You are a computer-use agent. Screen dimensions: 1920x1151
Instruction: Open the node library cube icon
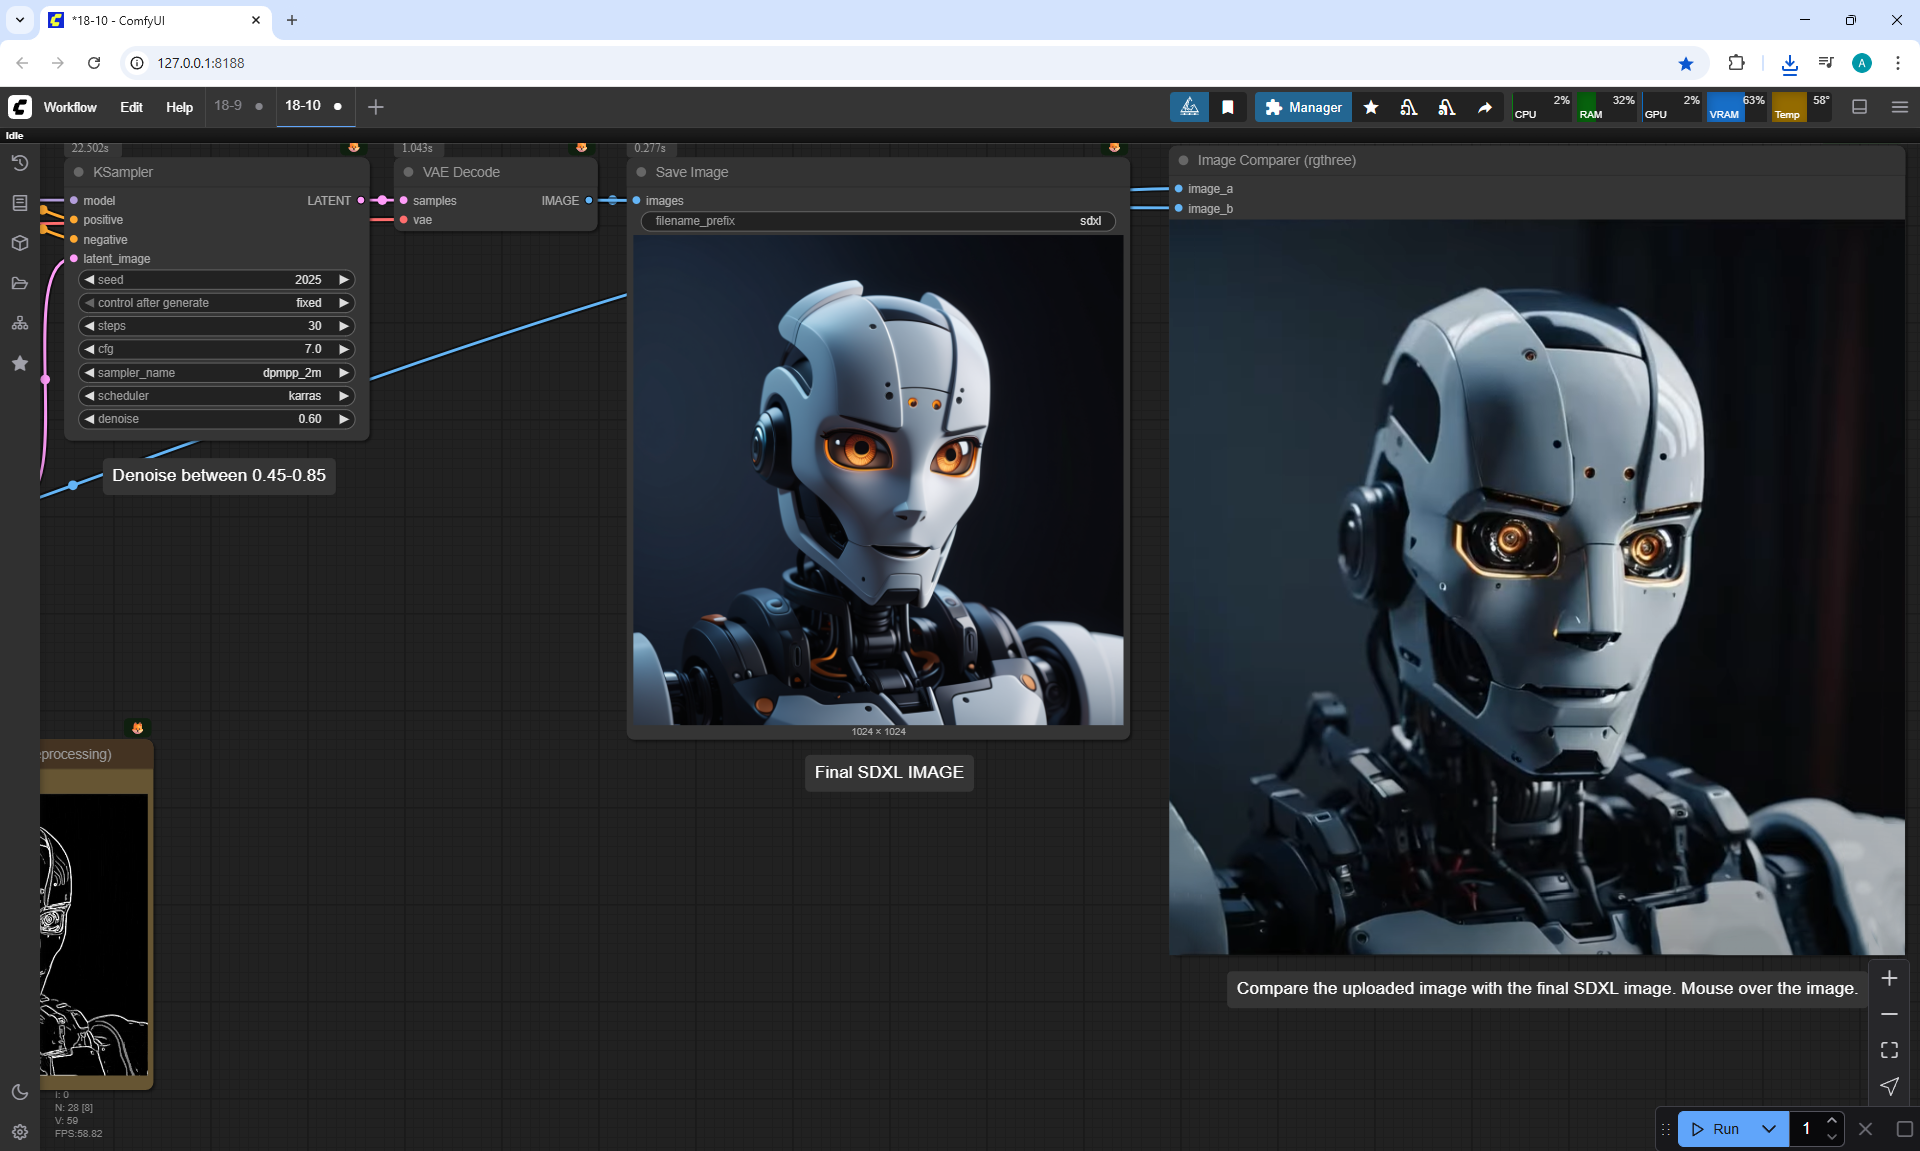tap(19, 243)
